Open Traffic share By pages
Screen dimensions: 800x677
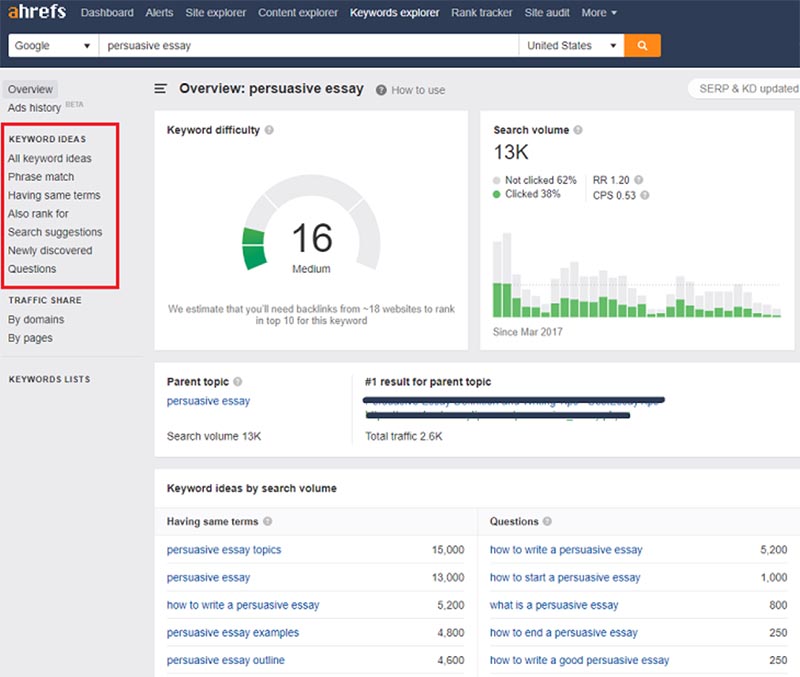pyautogui.click(x=30, y=338)
